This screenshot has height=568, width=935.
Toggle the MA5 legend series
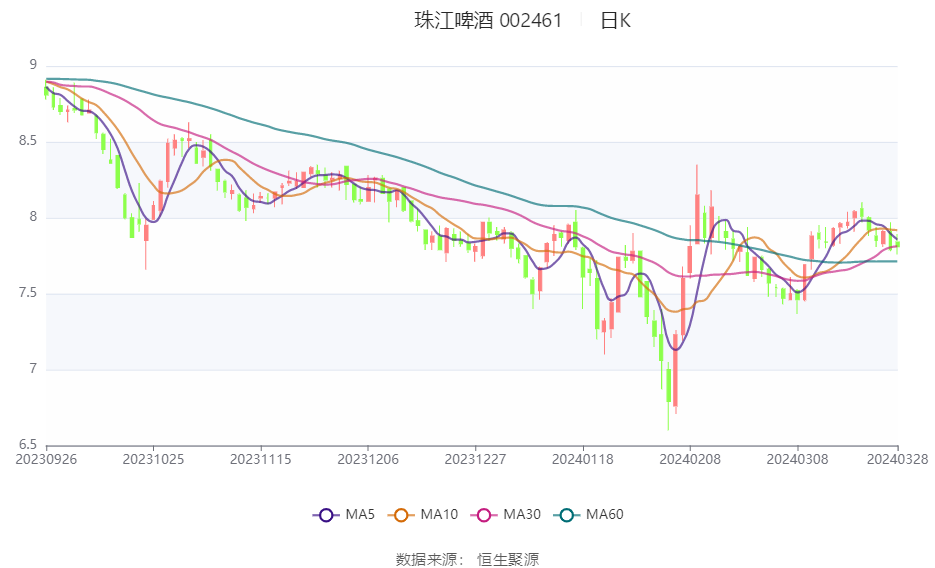point(344,514)
